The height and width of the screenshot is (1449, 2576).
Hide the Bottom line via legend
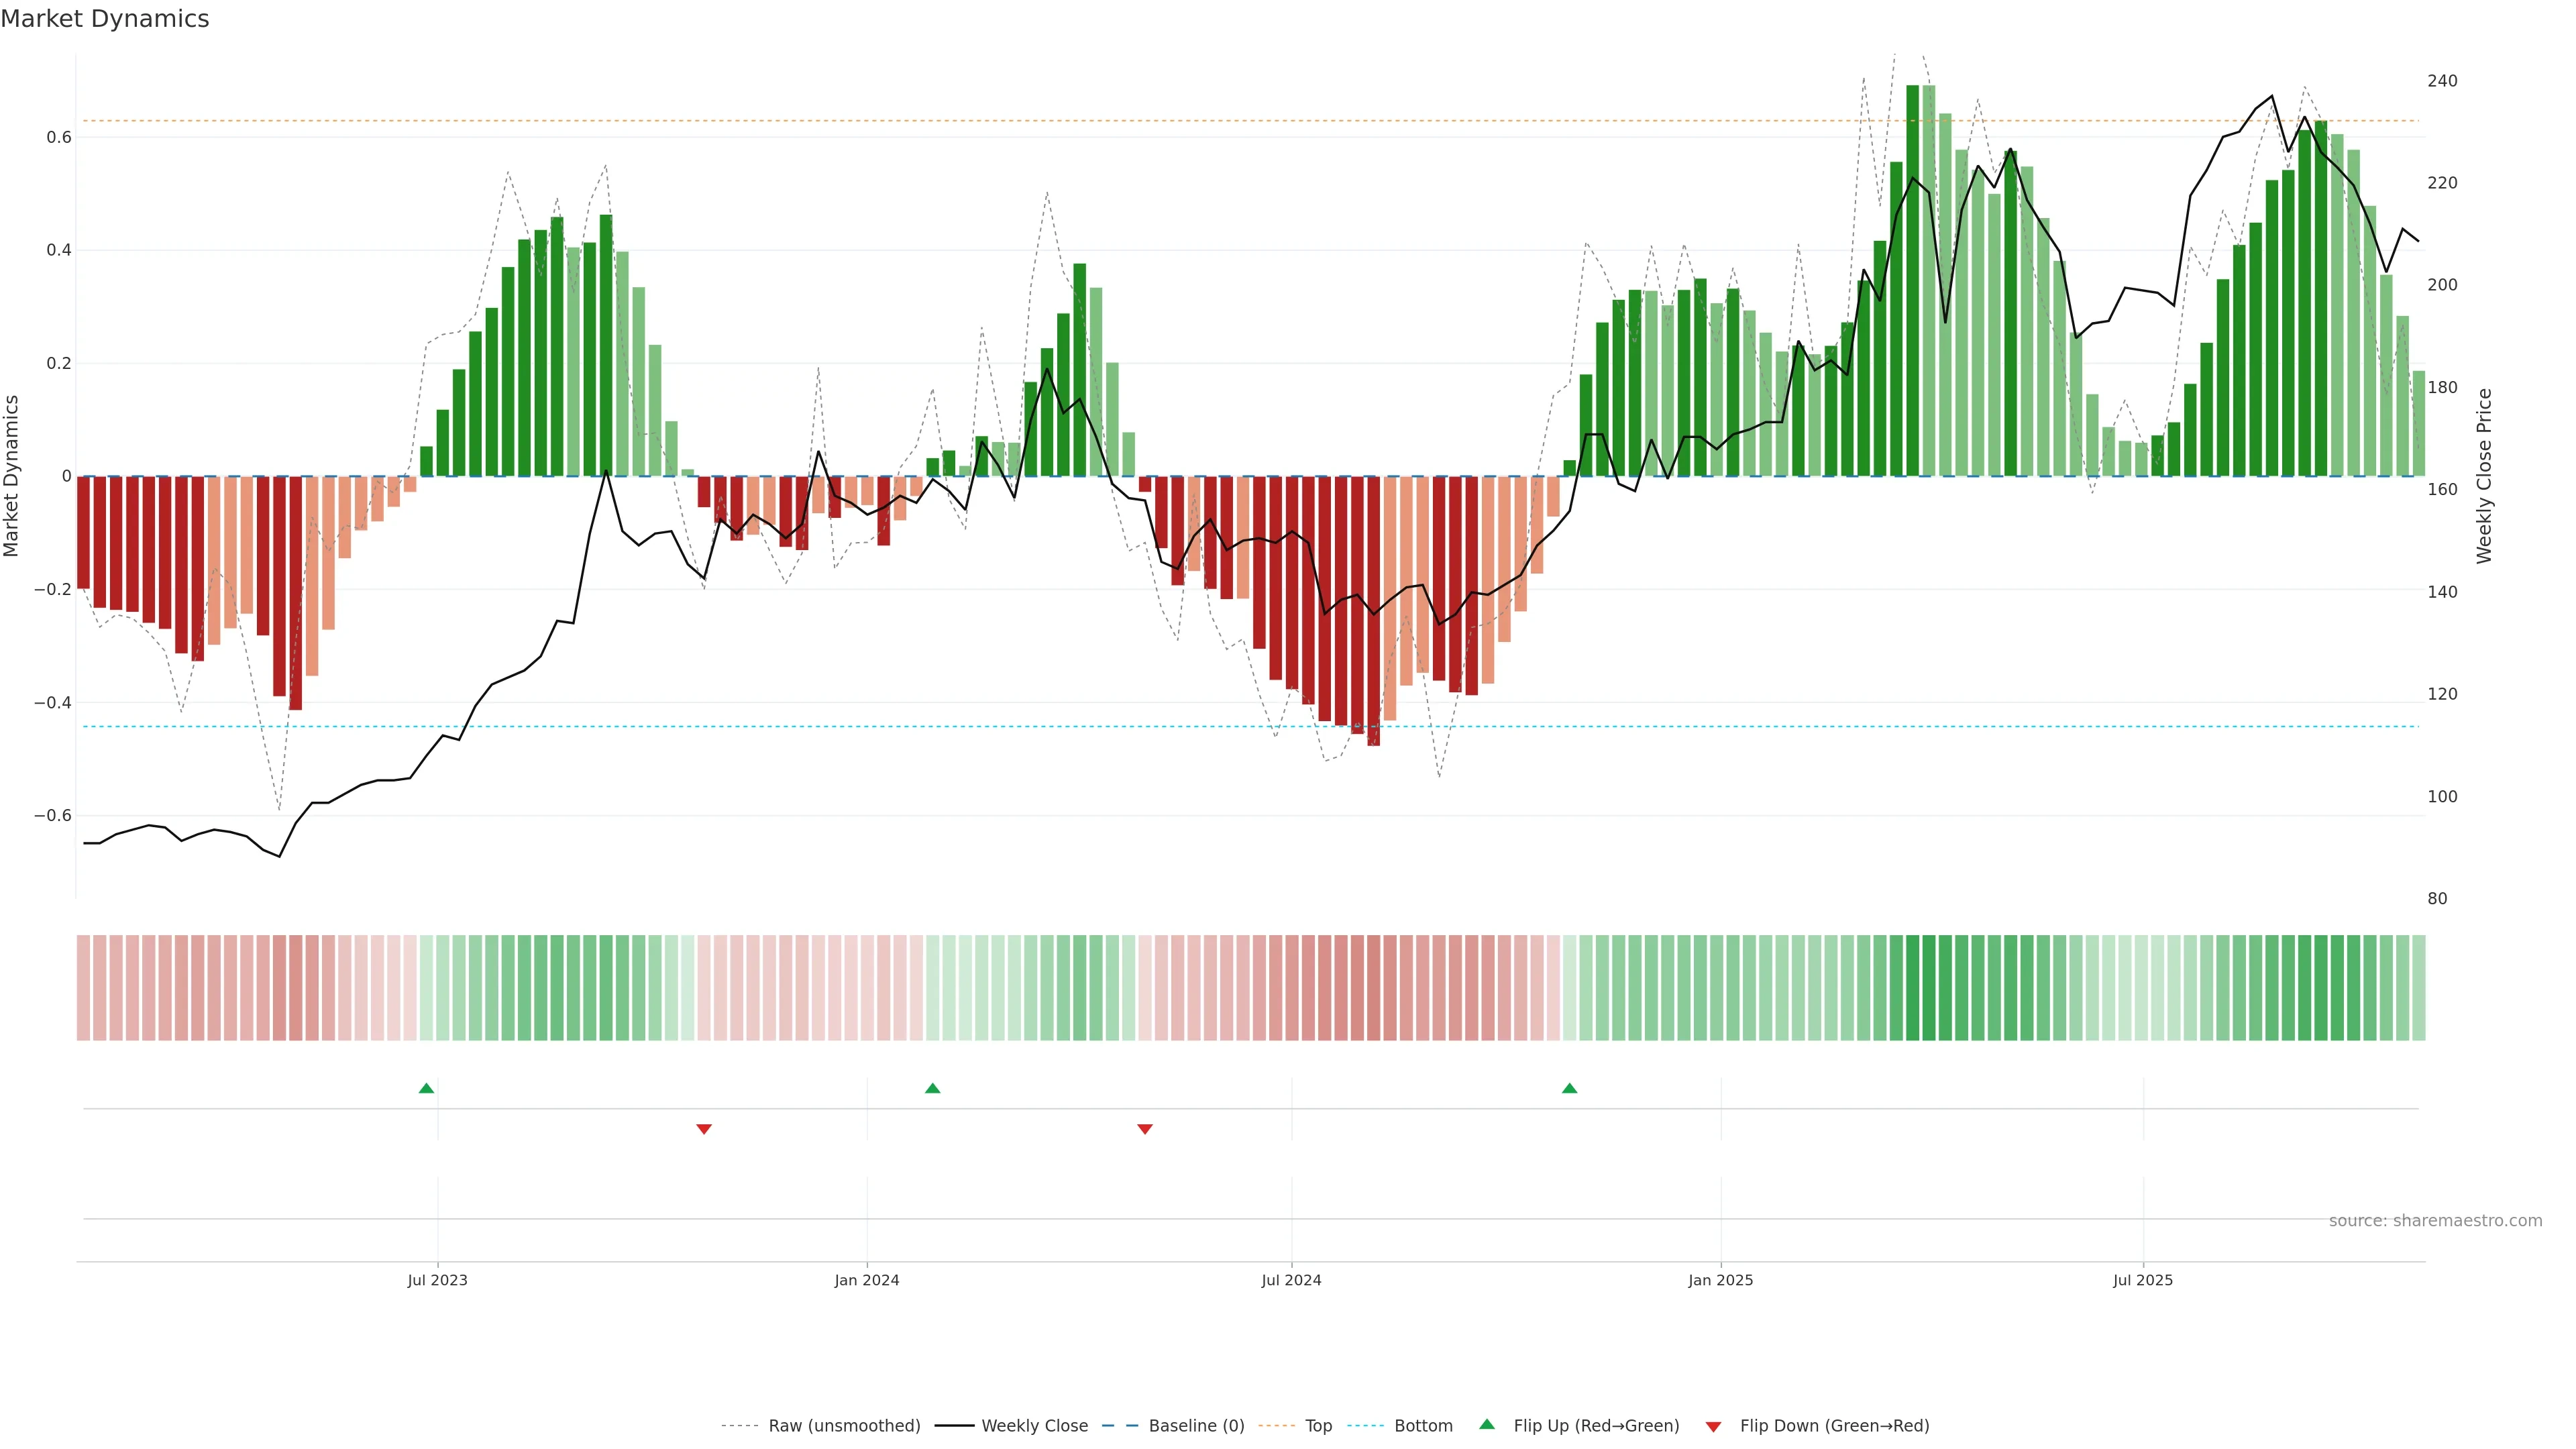tap(1423, 1426)
